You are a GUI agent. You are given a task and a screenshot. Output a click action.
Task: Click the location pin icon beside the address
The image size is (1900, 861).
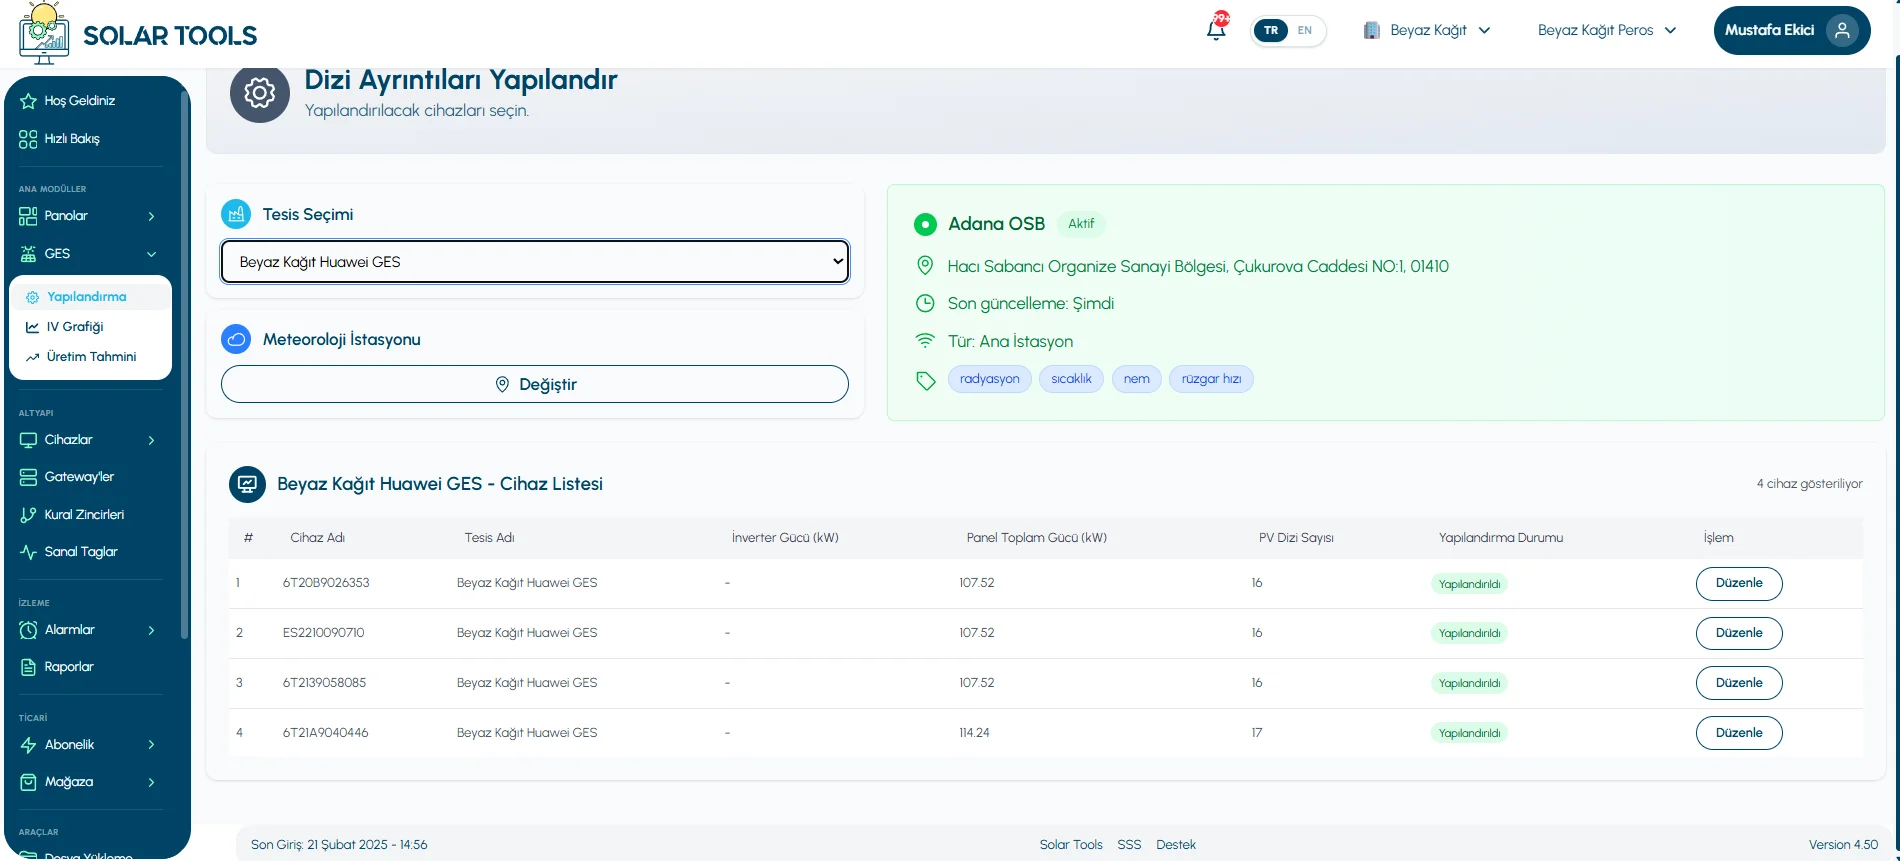pos(925,266)
